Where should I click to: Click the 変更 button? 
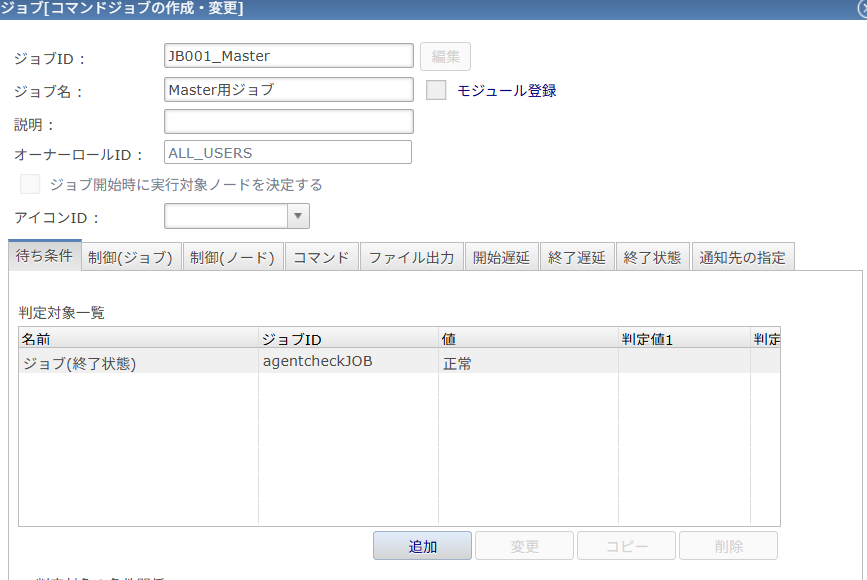click(x=524, y=546)
